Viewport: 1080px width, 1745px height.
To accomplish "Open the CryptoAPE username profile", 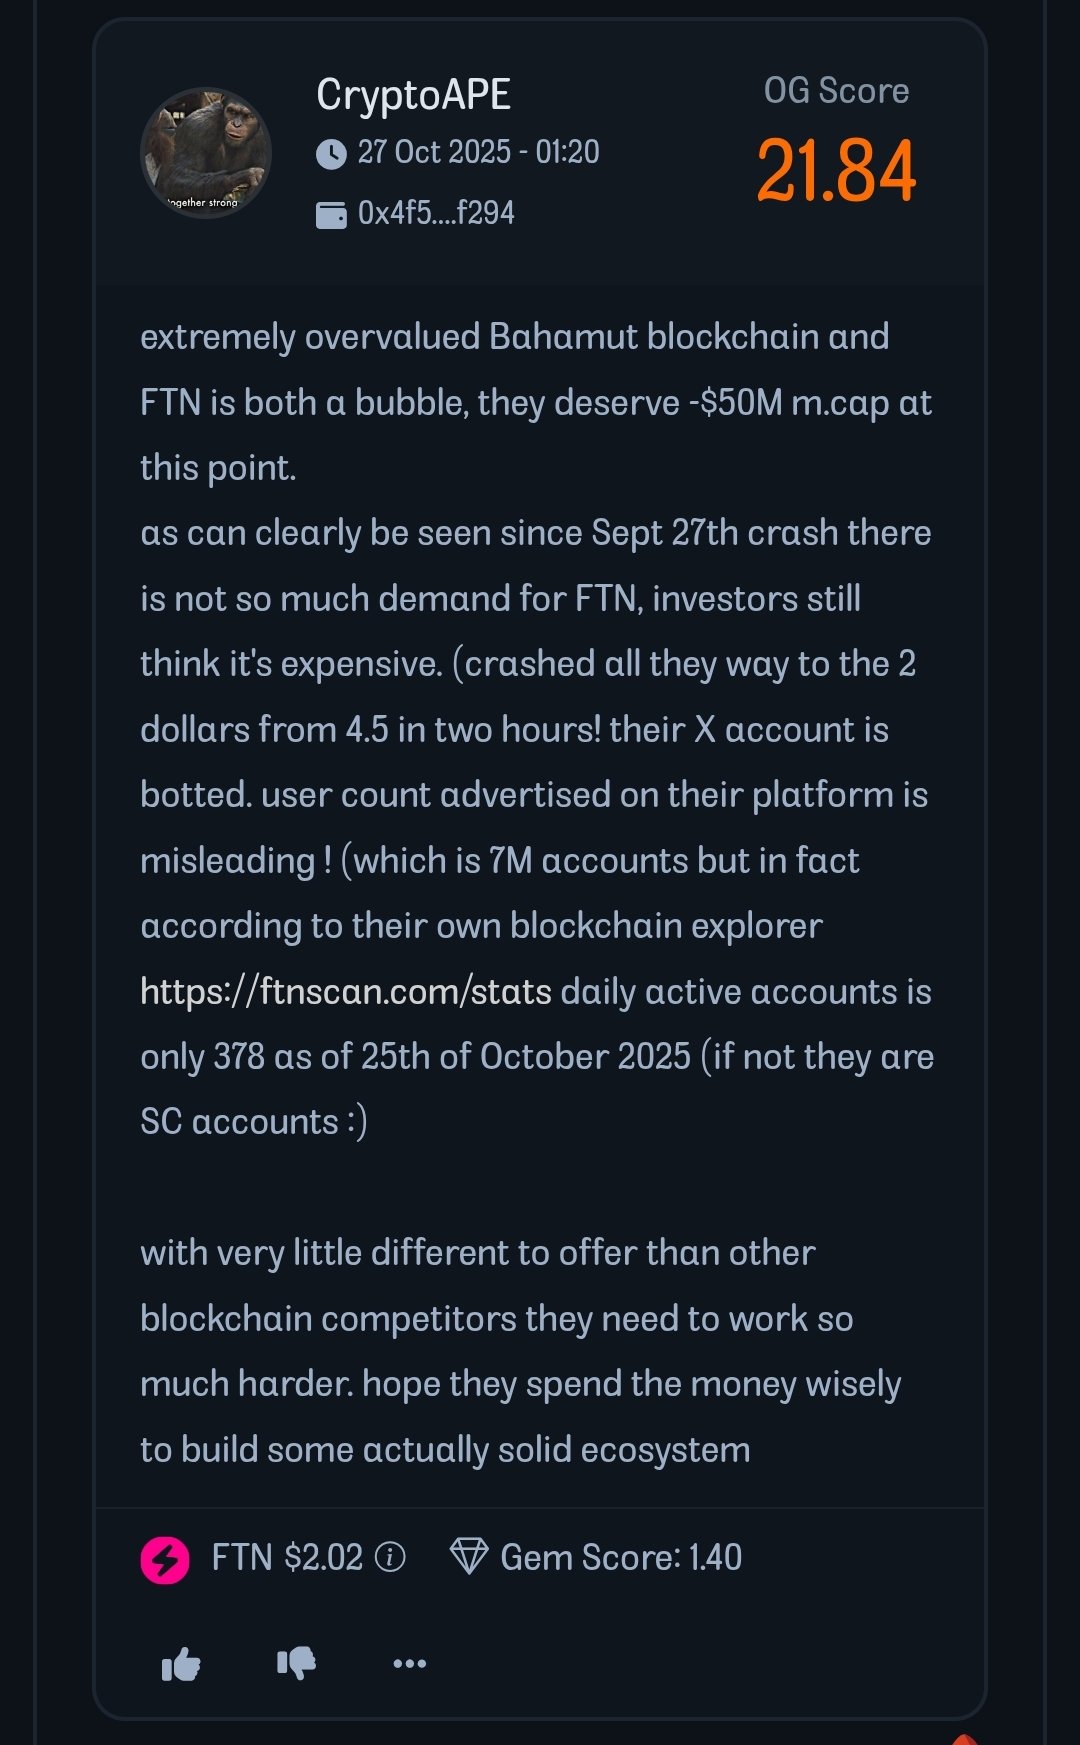I will click(x=413, y=95).
